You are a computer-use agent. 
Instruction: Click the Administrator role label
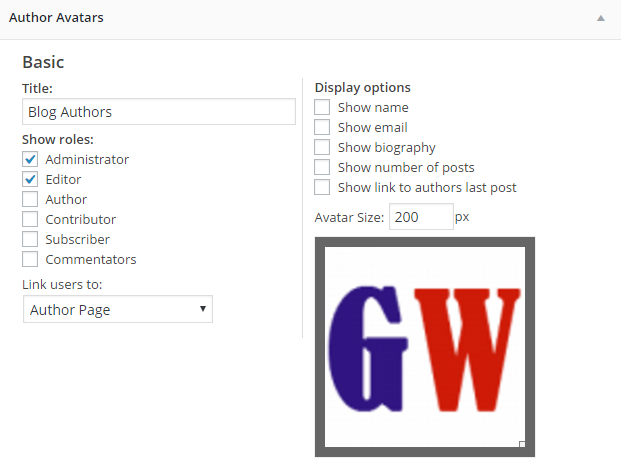pyautogui.click(x=87, y=159)
